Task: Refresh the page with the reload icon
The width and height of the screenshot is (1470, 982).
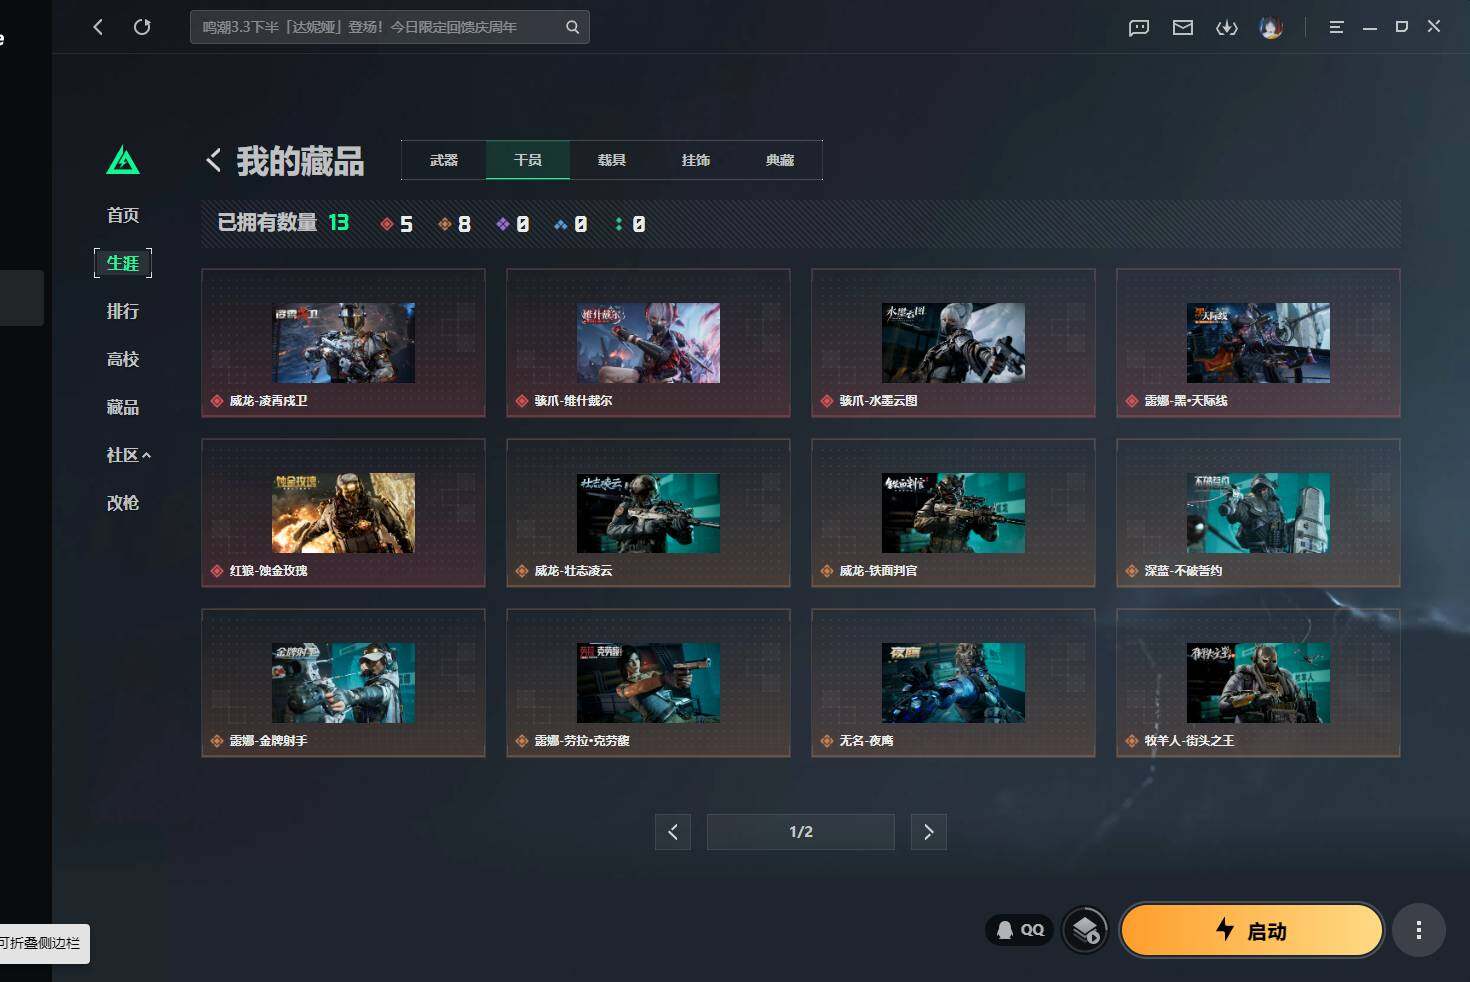Action: tap(142, 27)
